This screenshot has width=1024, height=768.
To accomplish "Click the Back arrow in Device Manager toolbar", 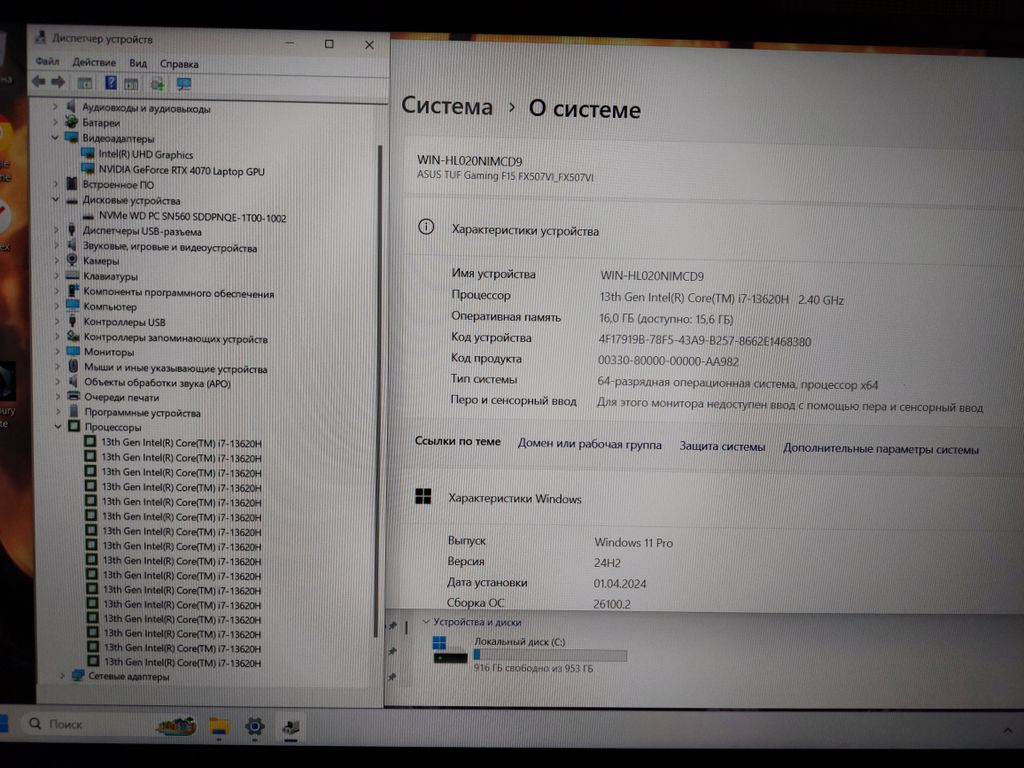I will pyautogui.click(x=38, y=83).
